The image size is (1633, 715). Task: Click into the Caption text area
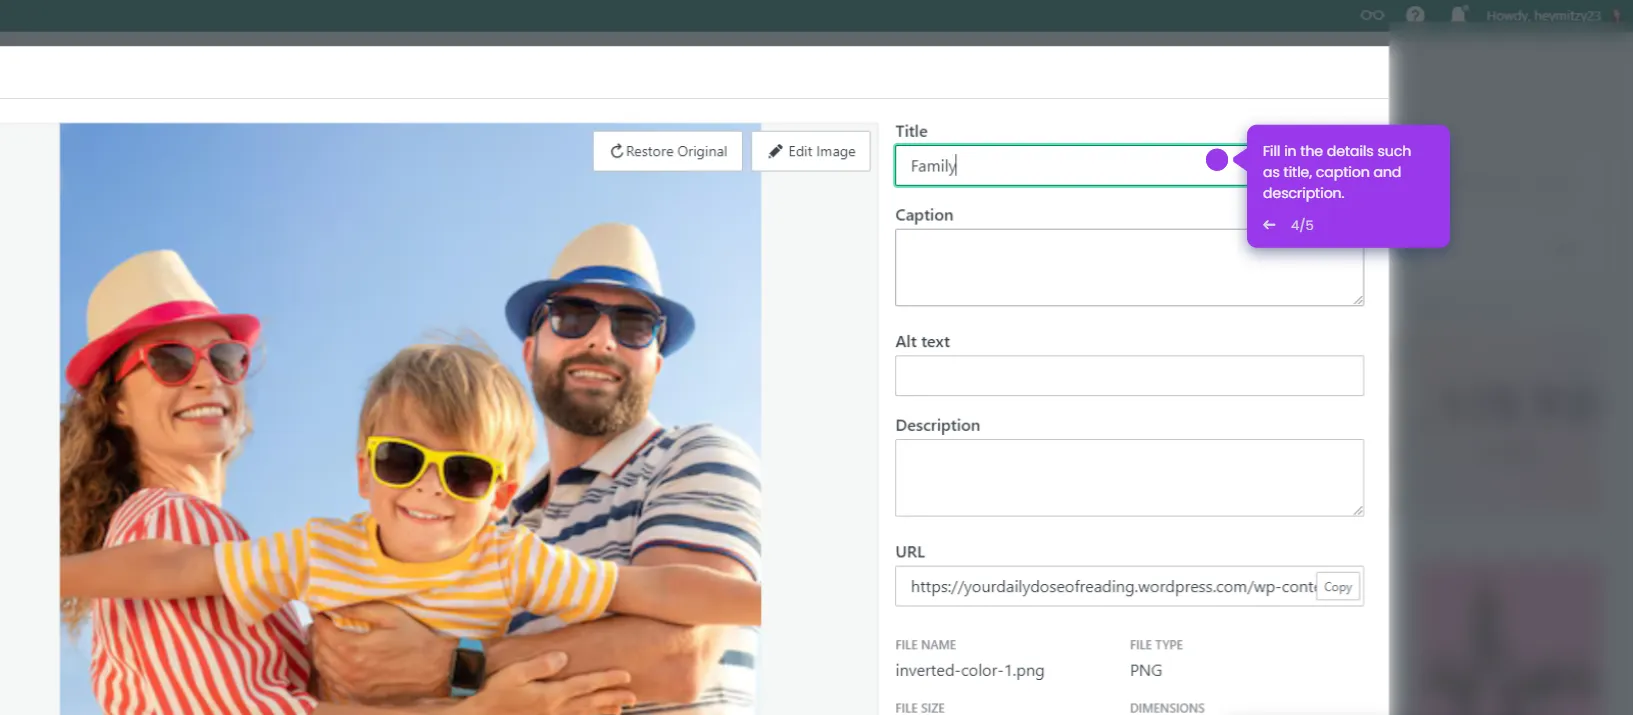click(x=1129, y=267)
